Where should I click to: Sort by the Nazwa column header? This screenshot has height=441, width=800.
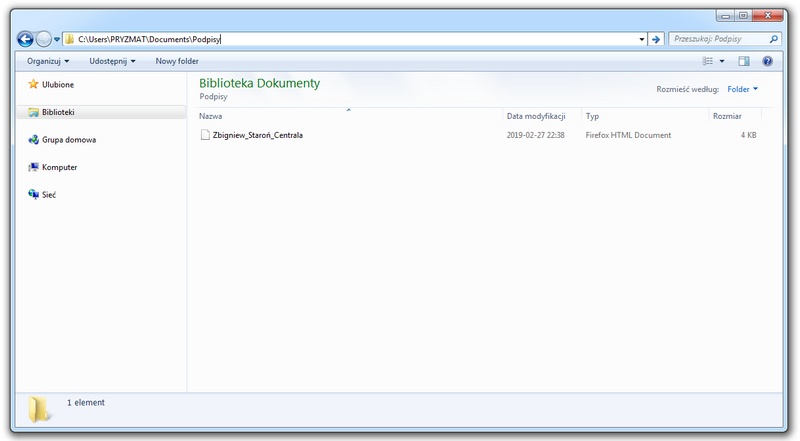pos(349,116)
